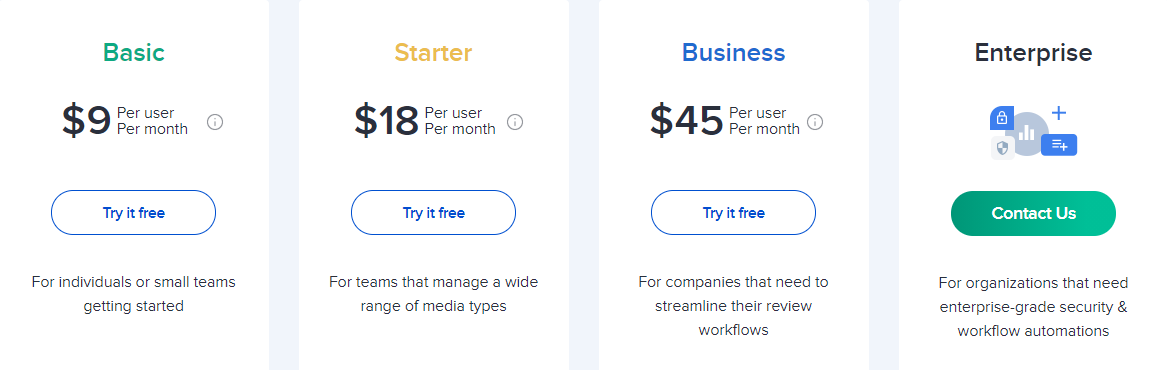The image size is (1167, 370).
Task: Select Try it free for Business plan
Action: (x=733, y=213)
